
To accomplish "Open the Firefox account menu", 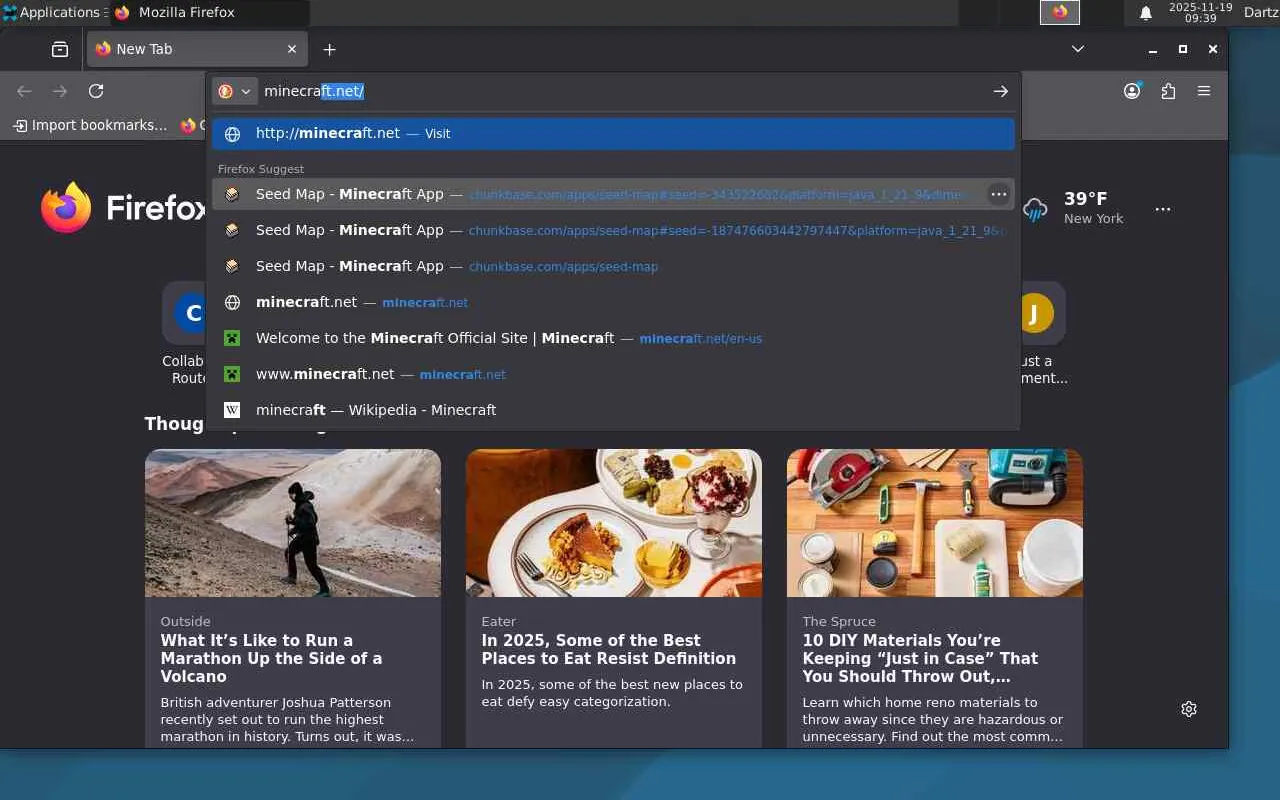I will pos(1132,91).
